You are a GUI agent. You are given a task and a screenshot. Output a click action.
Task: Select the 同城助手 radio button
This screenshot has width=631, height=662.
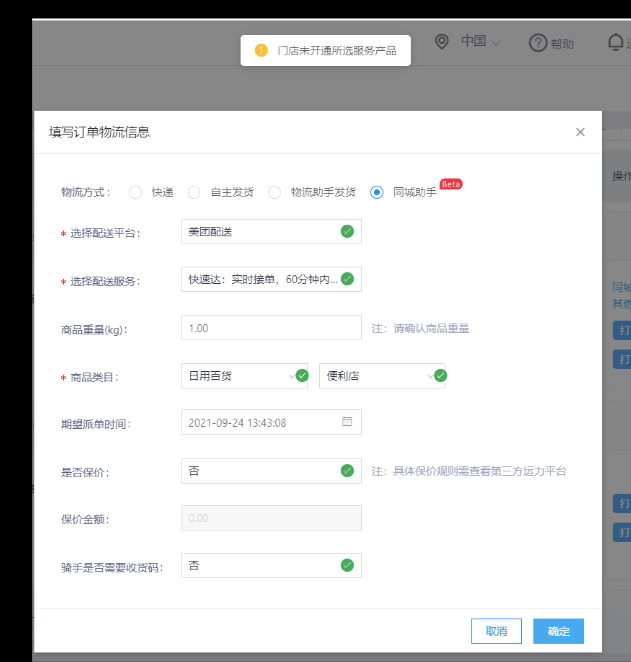click(x=376, y=193)
